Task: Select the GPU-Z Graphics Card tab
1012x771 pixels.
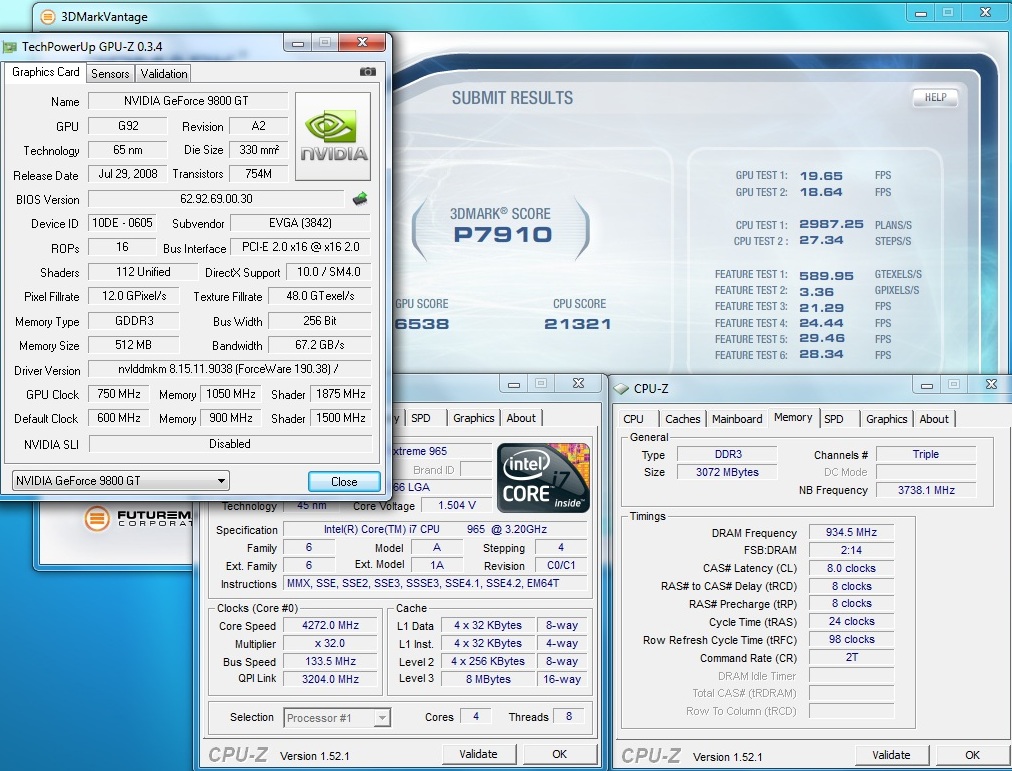Action: [x=45, y=72]
